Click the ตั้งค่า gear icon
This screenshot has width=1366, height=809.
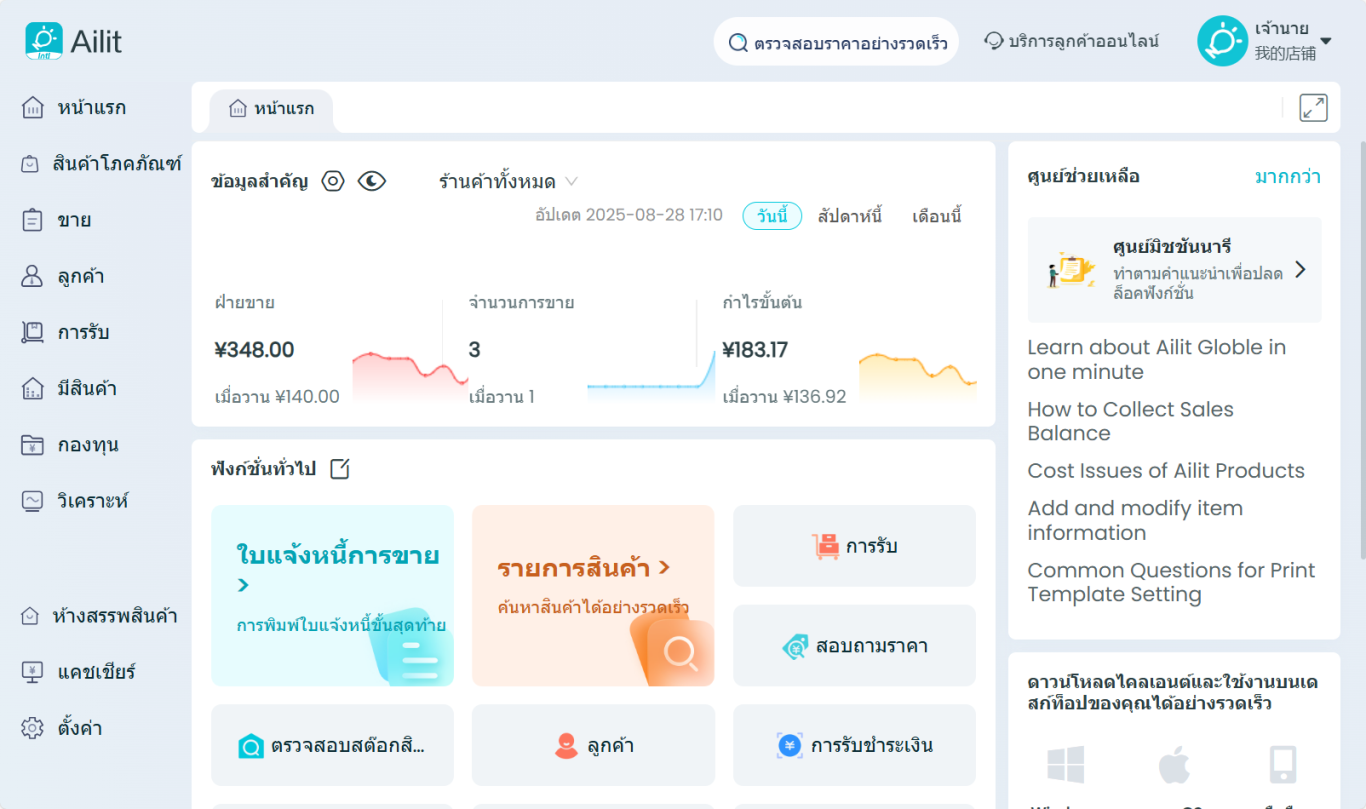click(x=33, y=728)
